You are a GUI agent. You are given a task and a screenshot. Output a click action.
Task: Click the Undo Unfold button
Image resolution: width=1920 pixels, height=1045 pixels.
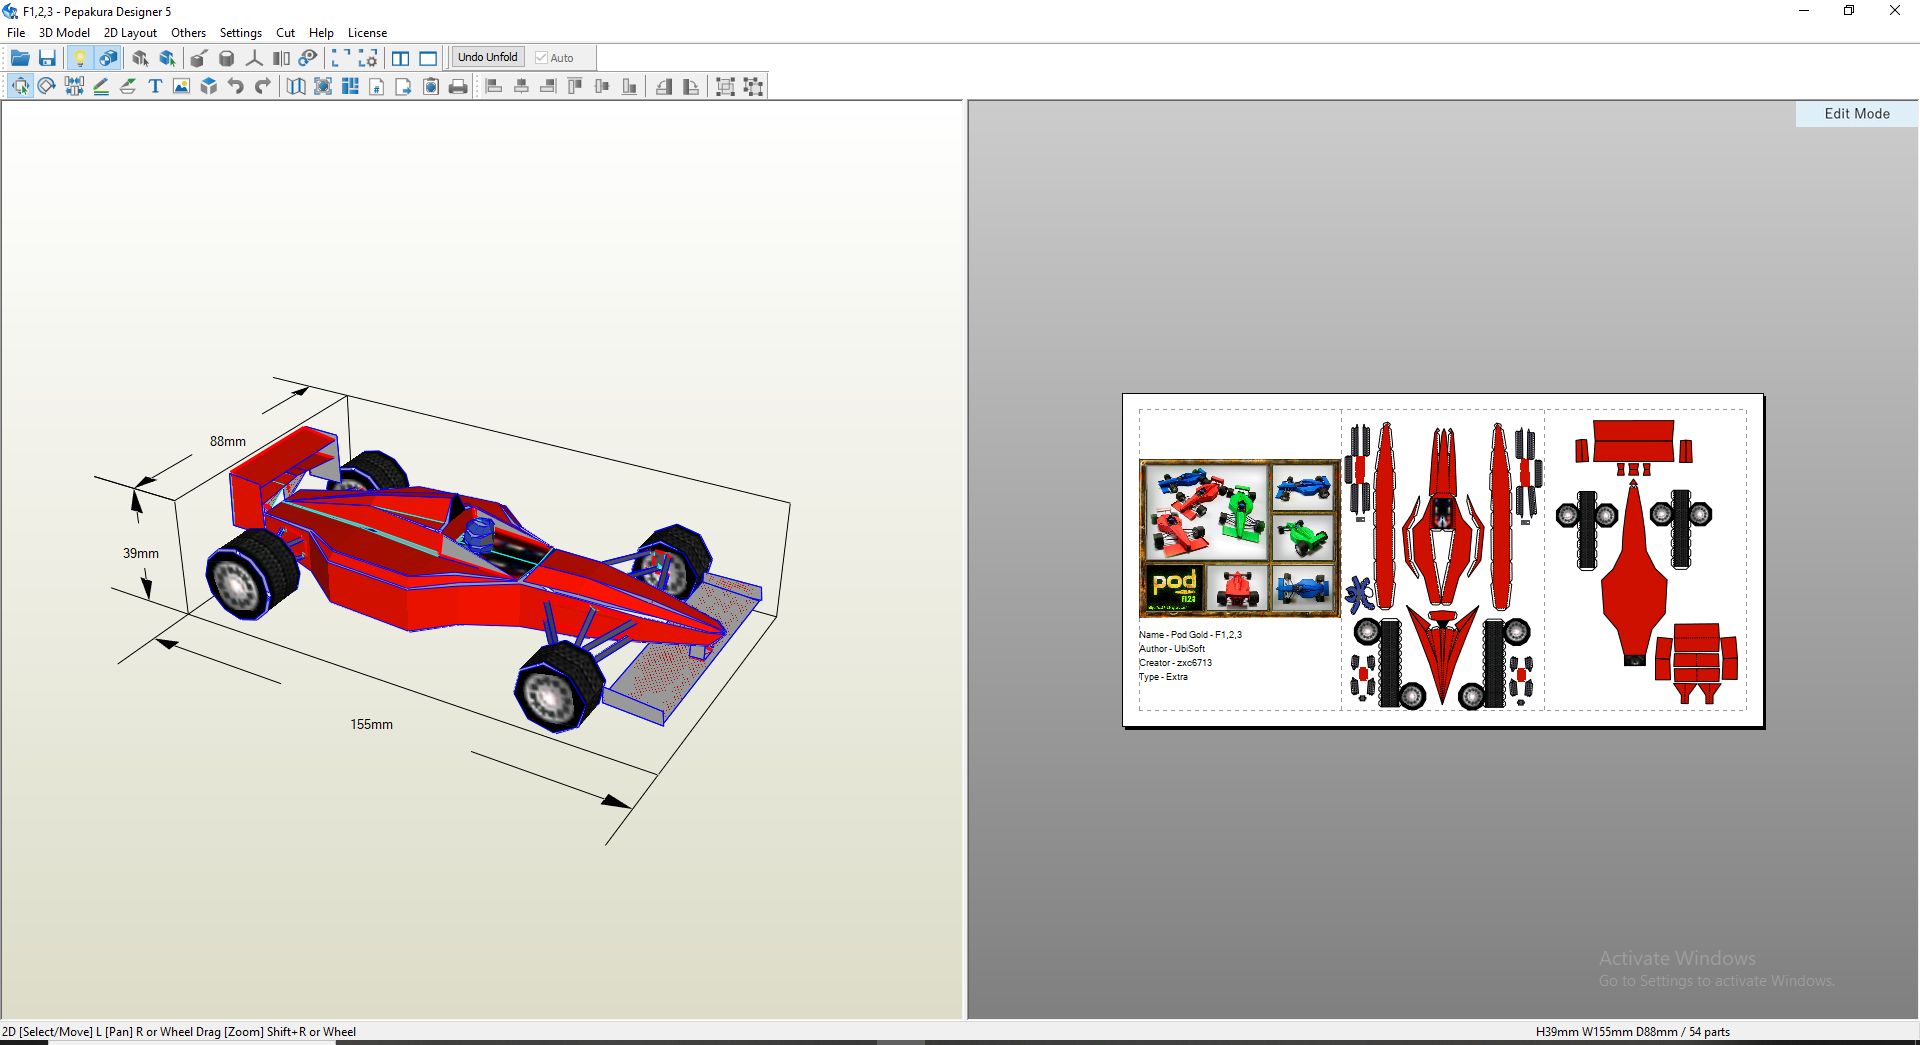tap(487, 58)
